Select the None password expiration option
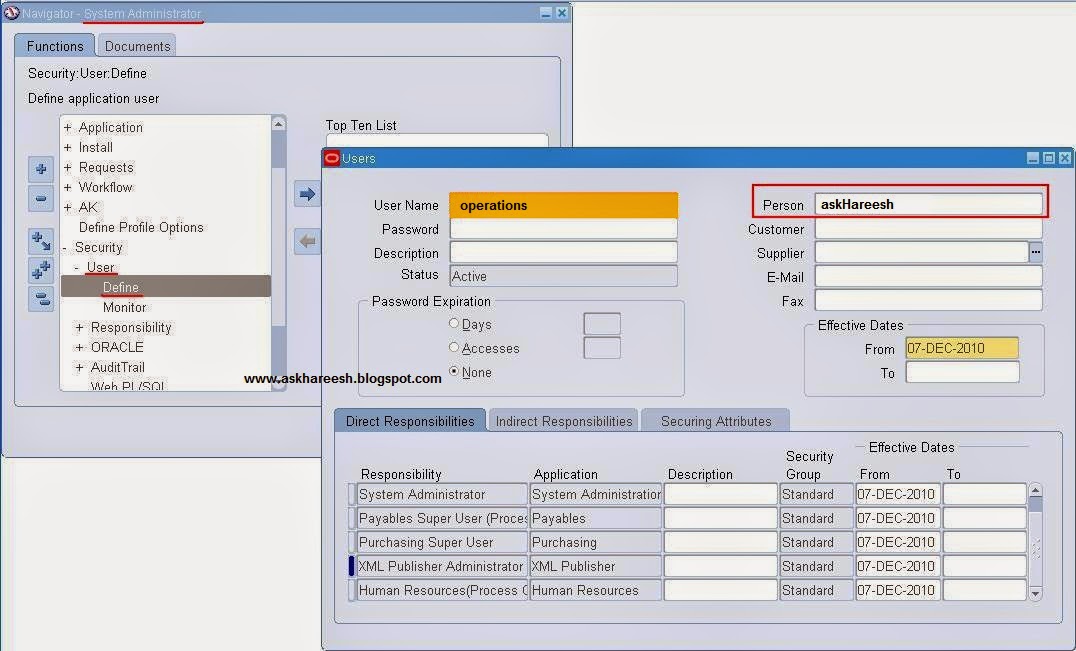Viewport: 1076px width, 651px height. (x=454, y=371)
